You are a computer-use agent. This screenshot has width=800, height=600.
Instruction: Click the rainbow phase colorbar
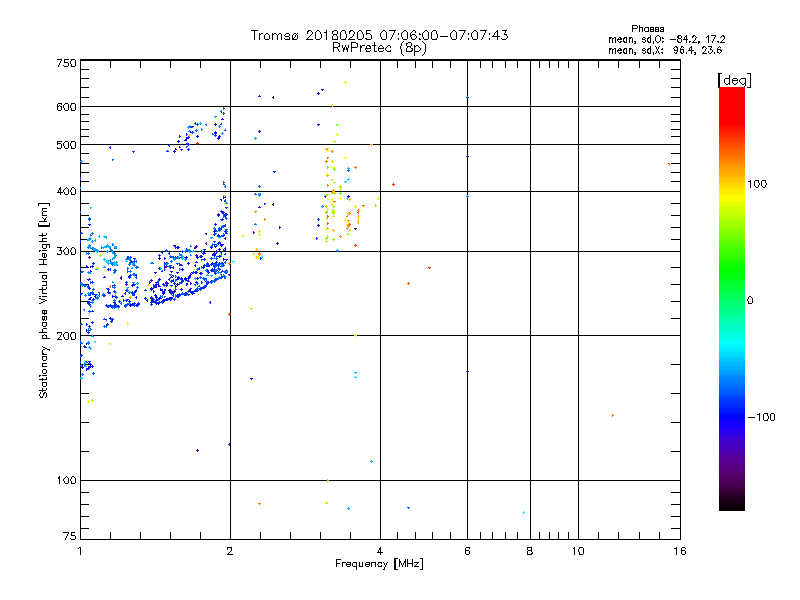(732, 298)
